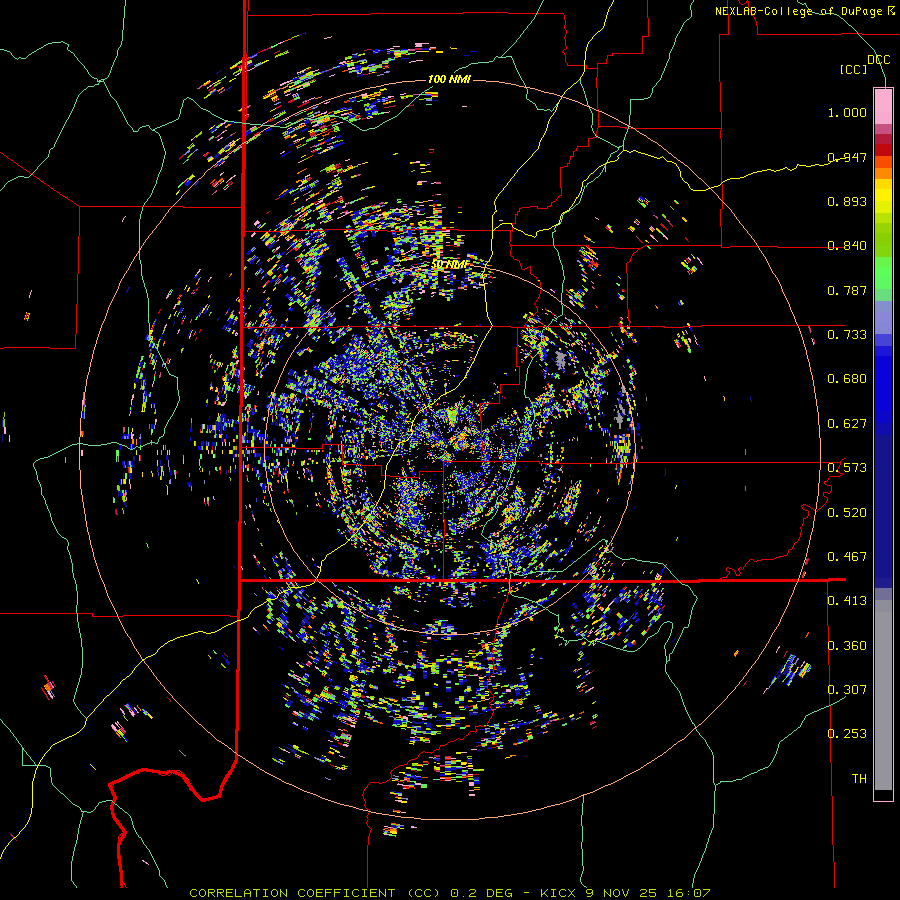
Task: Click the [CC] legend unit label
Action: [x=853, y=69]
